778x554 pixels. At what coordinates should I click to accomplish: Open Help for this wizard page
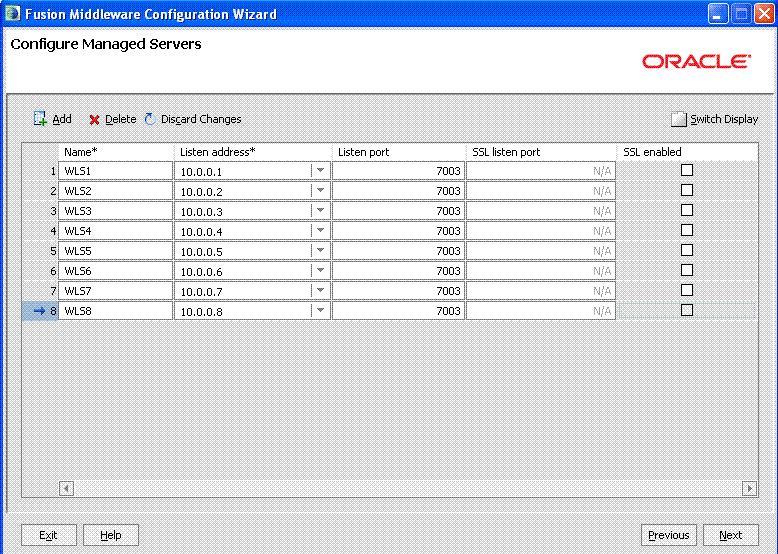111,535
